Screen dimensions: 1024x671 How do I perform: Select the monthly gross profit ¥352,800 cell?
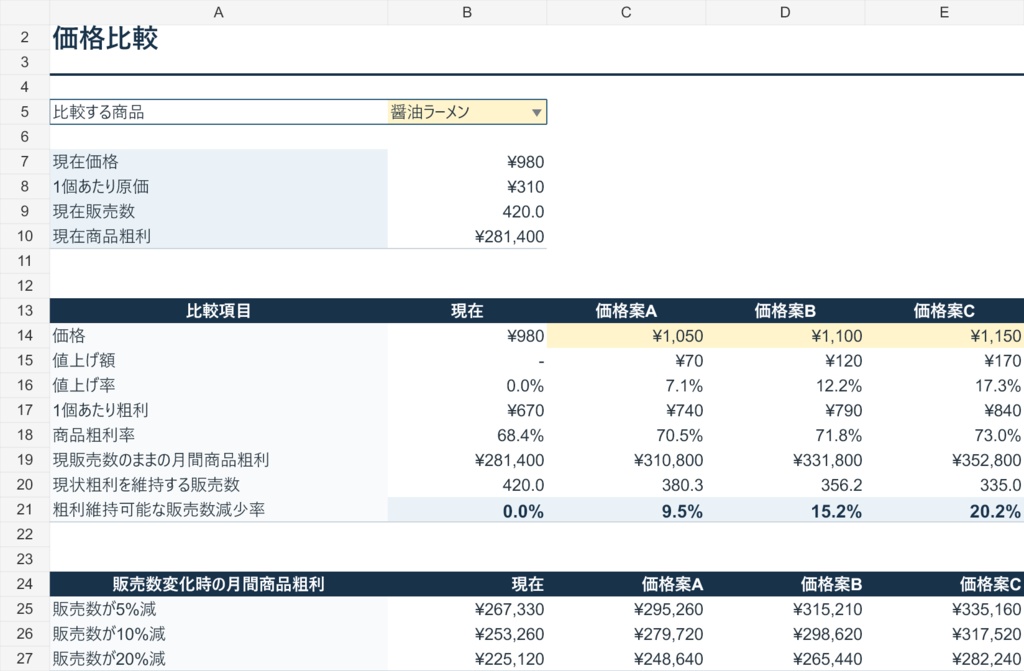pos(944,459)
